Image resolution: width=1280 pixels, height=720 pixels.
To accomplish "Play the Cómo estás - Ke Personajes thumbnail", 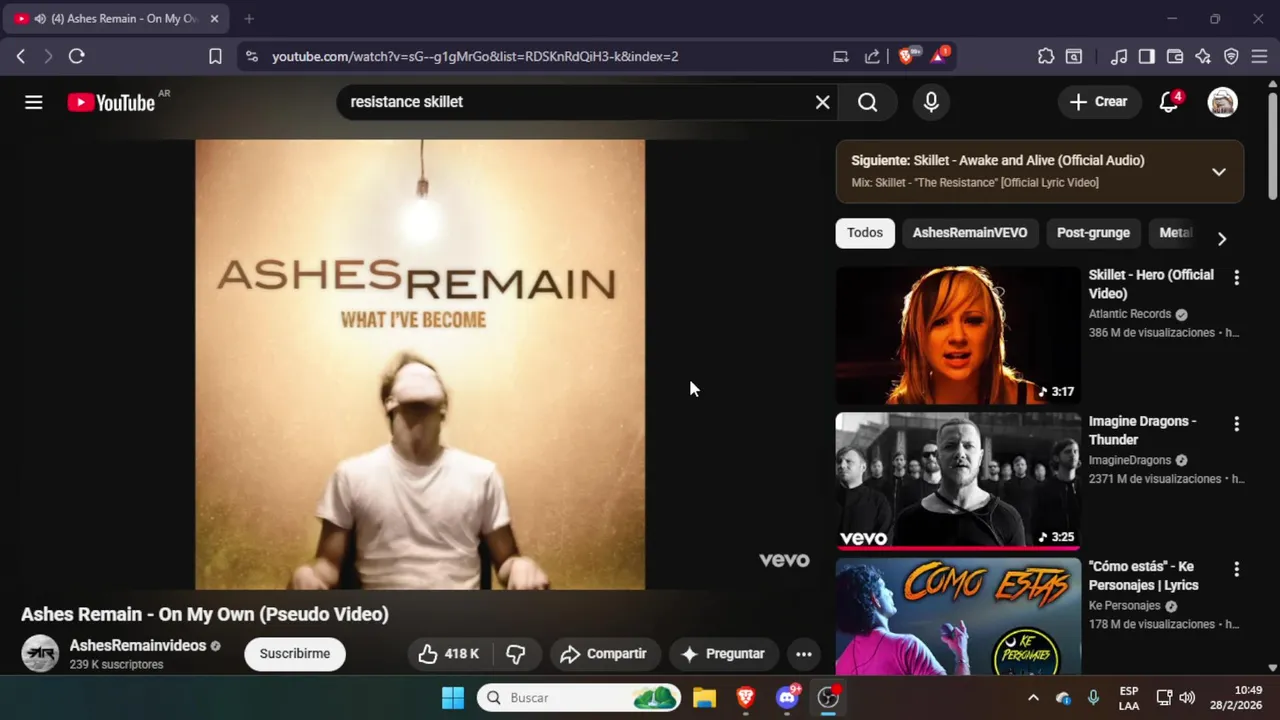I will click(x=958, y=617).
